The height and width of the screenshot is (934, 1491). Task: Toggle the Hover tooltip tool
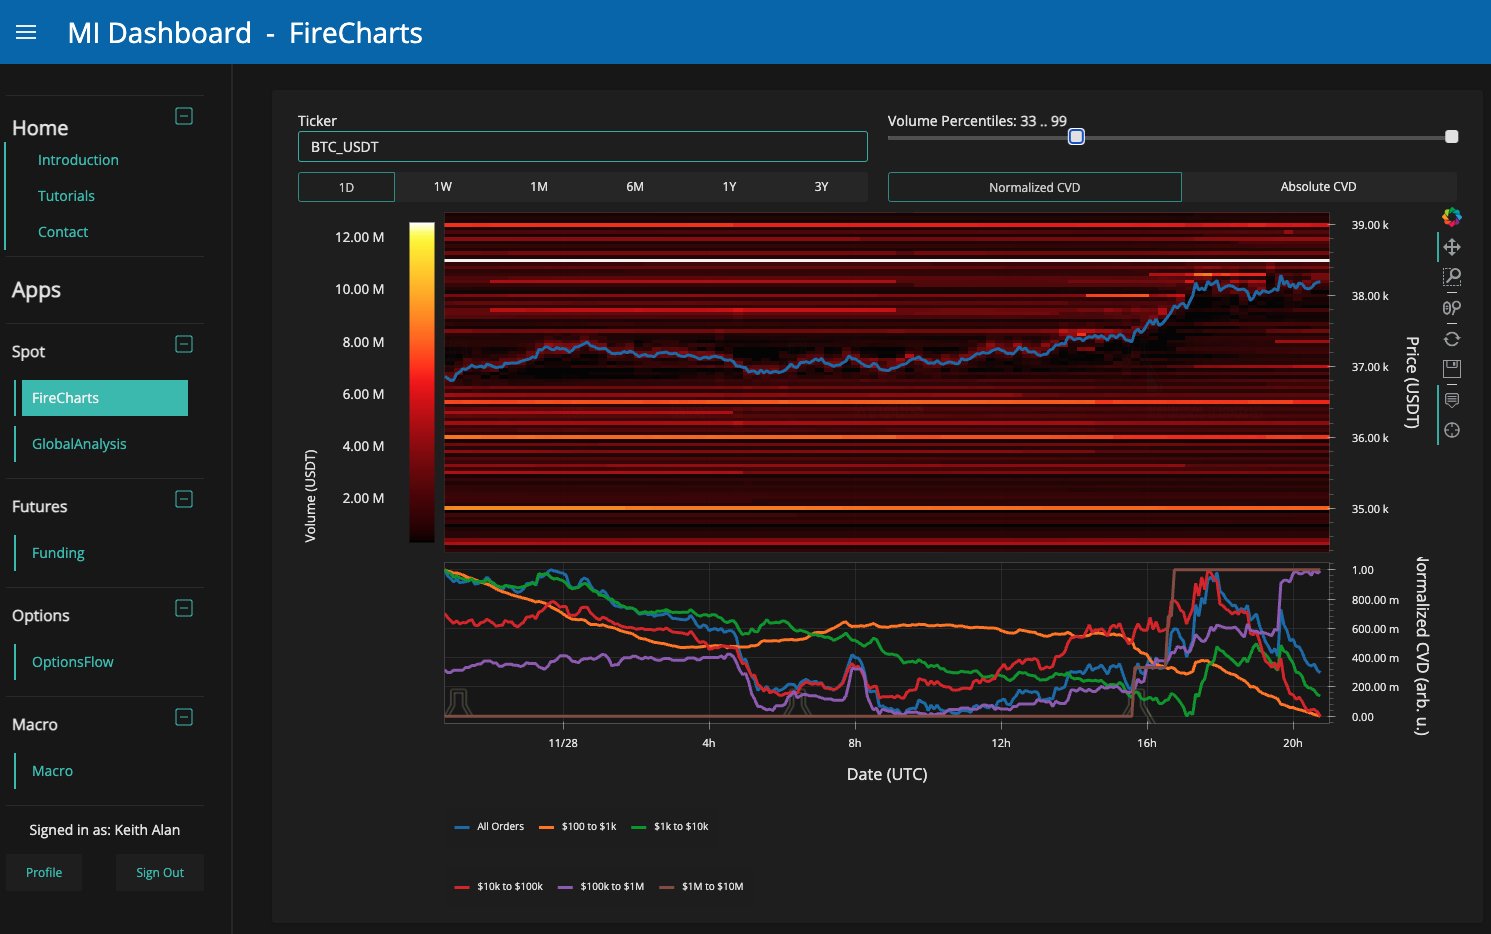point(1452,400)
